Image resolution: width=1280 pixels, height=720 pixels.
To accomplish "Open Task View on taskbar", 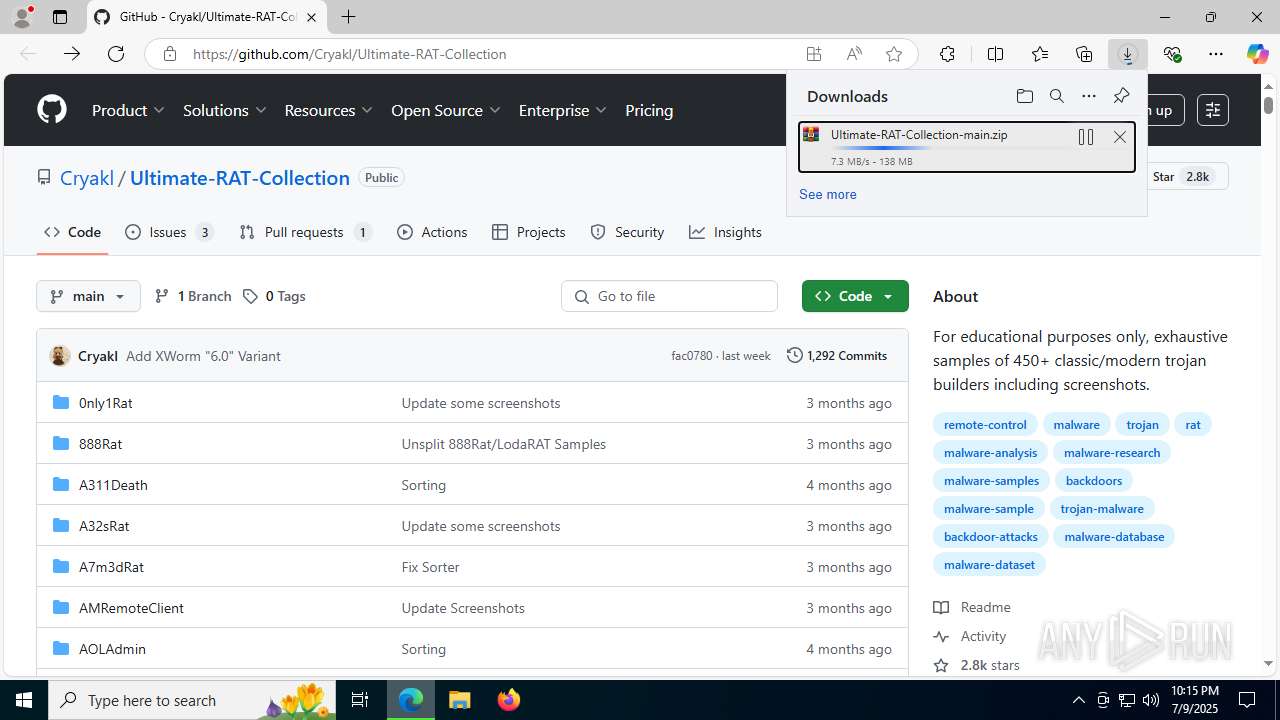I will coord(360,700).
